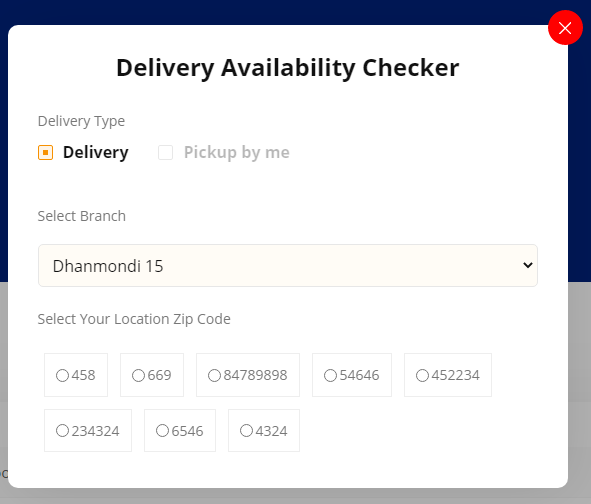Close the Delivery Availability Checker dialog

(565, 28)
